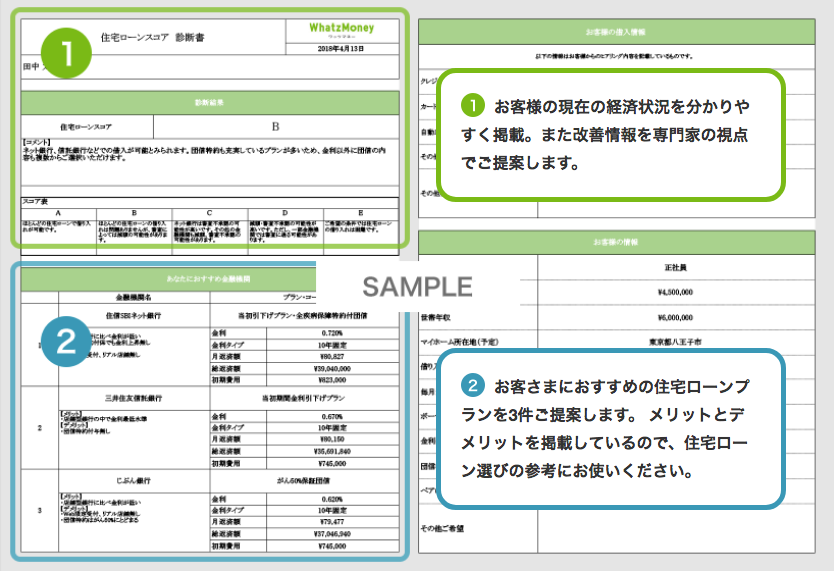This screenshot has width=834, height=571.
Task: Click the comment text starting ネット銀行、信託銀行
Action: pyautogui.click(x=204, y=154)
